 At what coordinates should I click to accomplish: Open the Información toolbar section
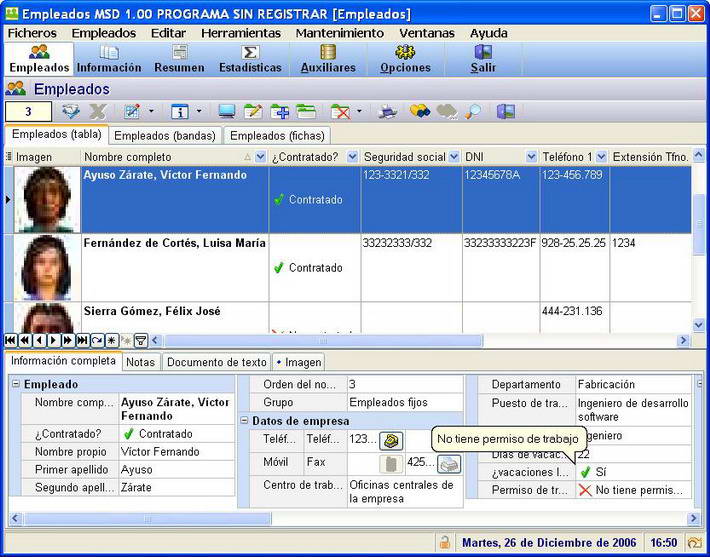109,59
